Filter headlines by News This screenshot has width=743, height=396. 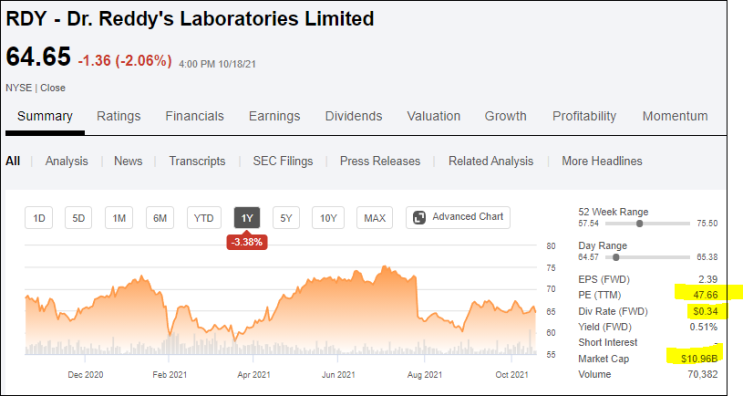128,161
